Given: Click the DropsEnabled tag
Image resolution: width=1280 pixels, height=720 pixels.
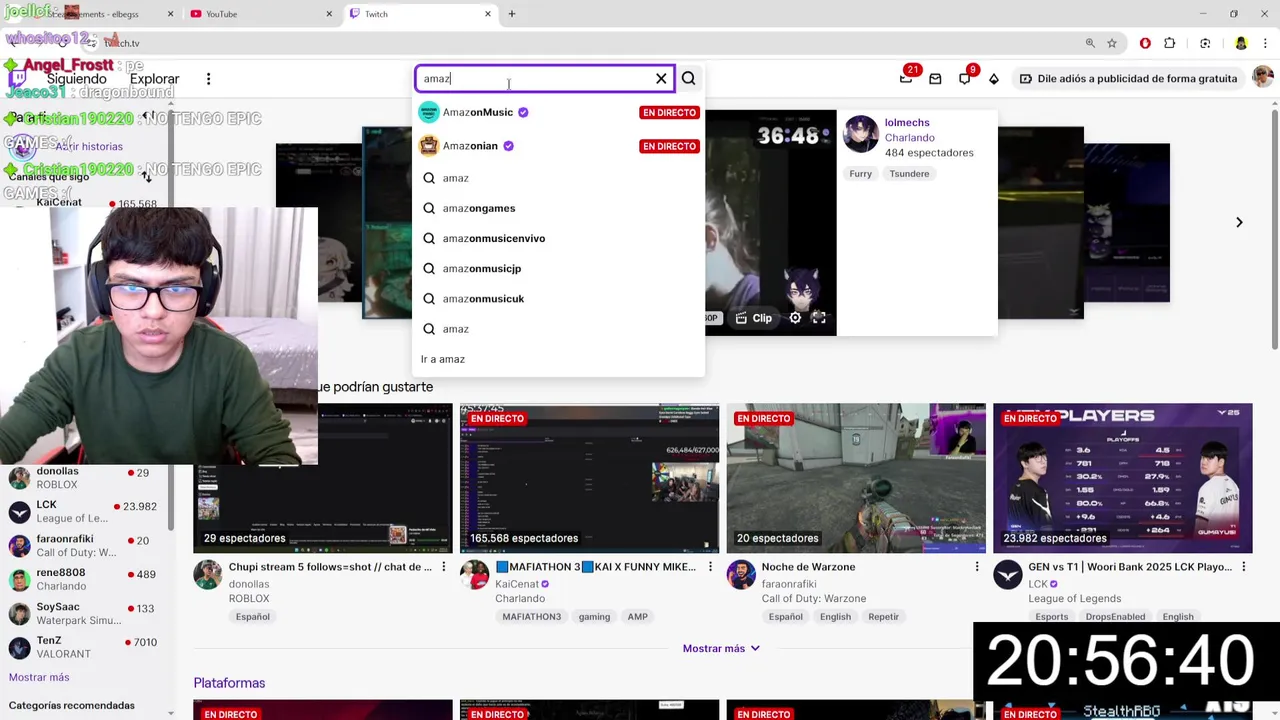Looking at the screenshot, I should click(1115, 617).
